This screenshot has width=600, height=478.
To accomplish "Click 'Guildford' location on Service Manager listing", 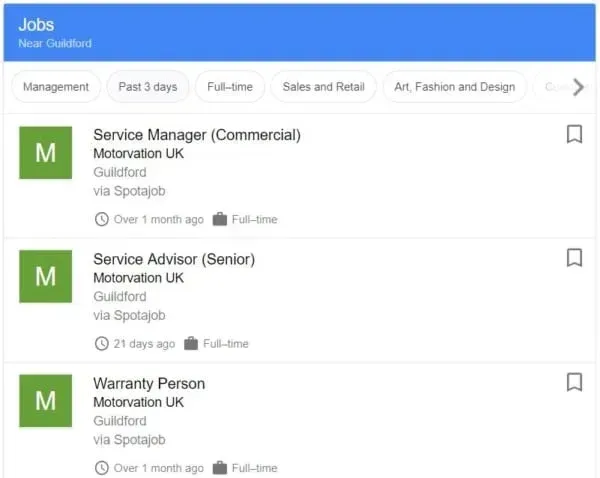I will click(x=120, y=172).
